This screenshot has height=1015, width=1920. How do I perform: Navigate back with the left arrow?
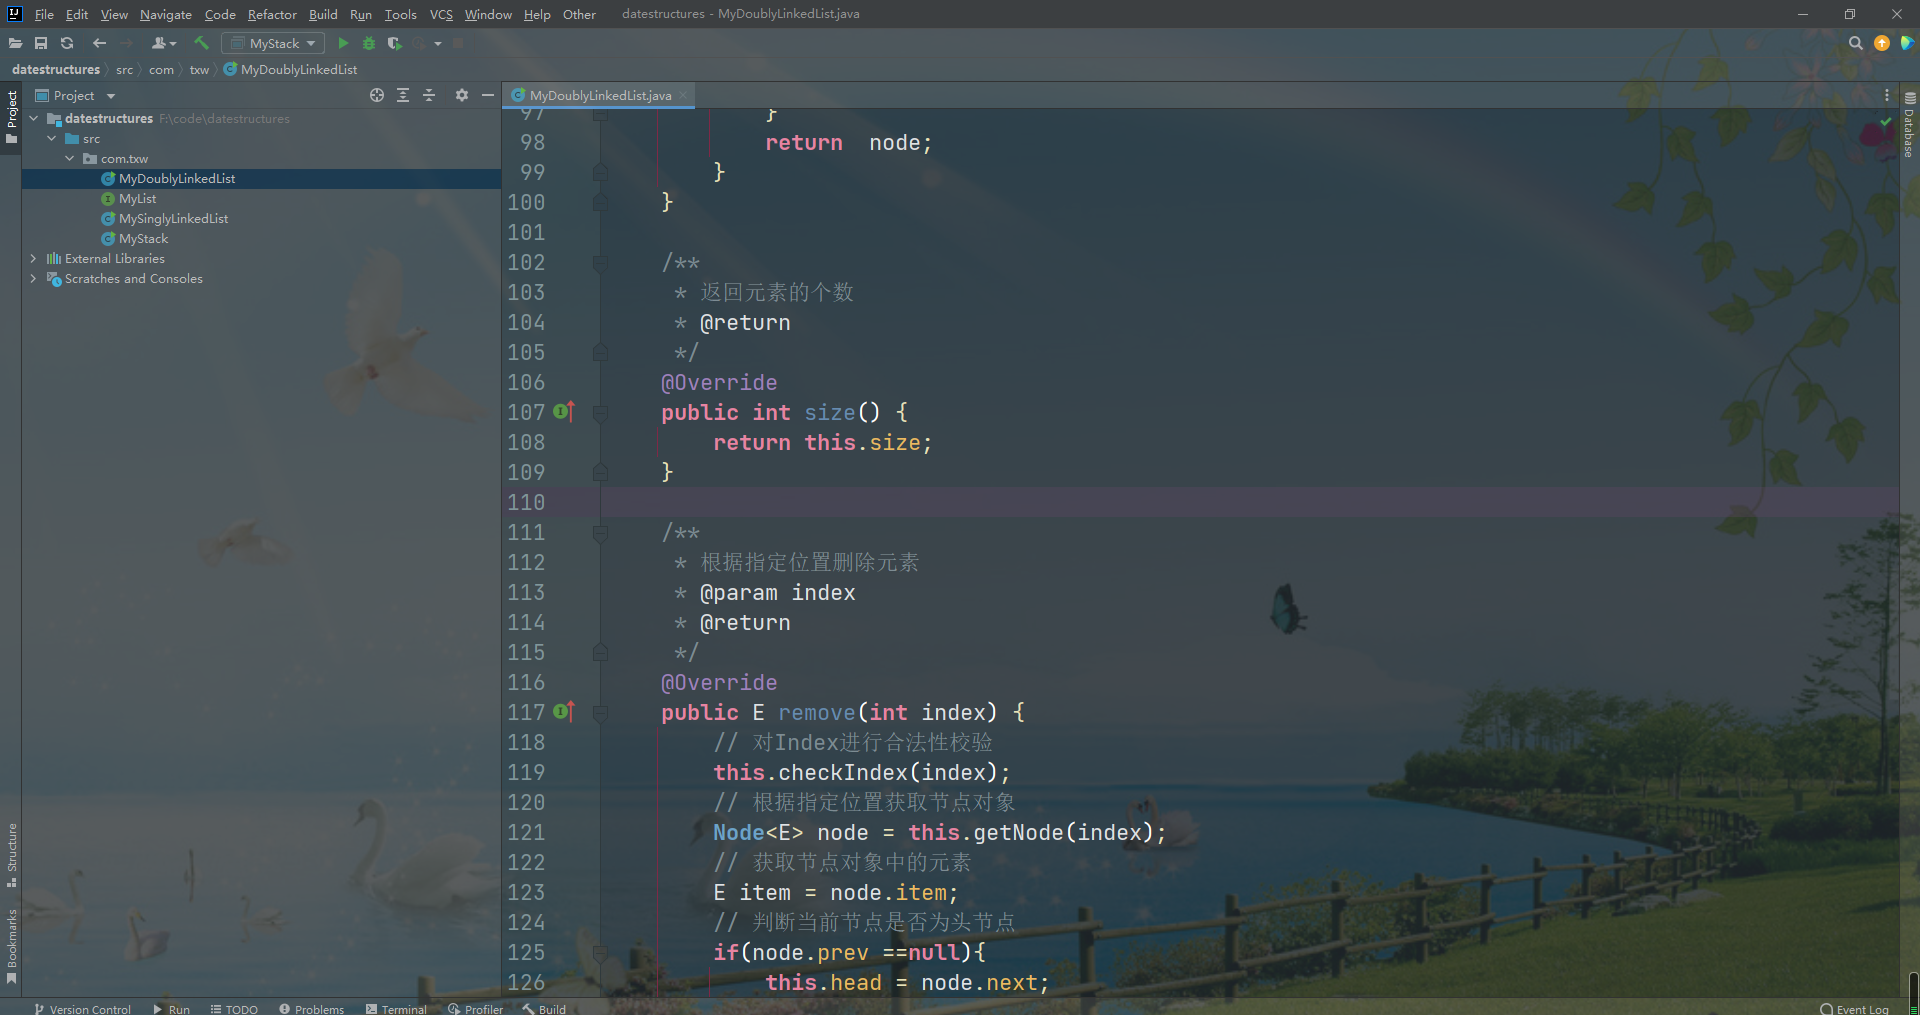pos(99,43)
